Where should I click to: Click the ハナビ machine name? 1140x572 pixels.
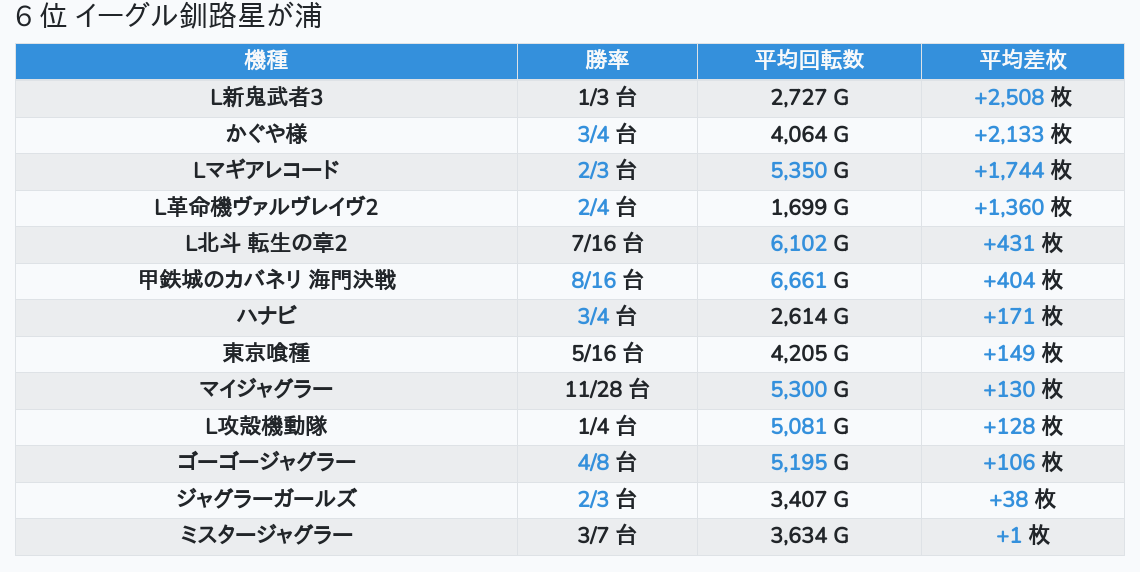pos(266,317)
